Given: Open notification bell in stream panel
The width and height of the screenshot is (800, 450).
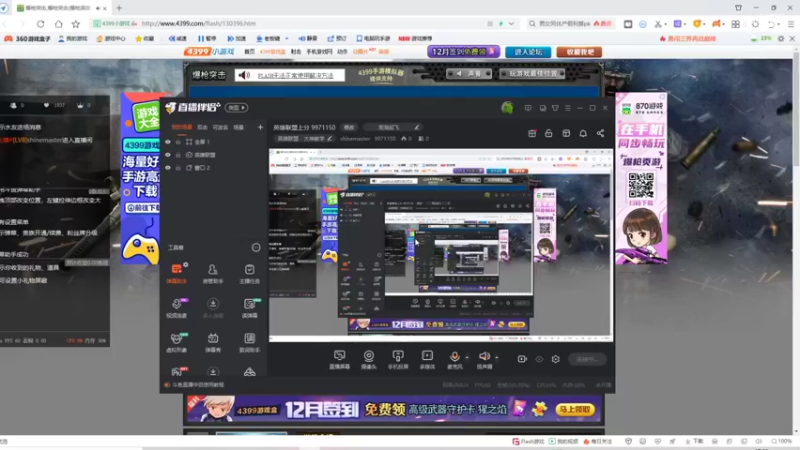Looking at the screenshot, I should click(583, 133).
